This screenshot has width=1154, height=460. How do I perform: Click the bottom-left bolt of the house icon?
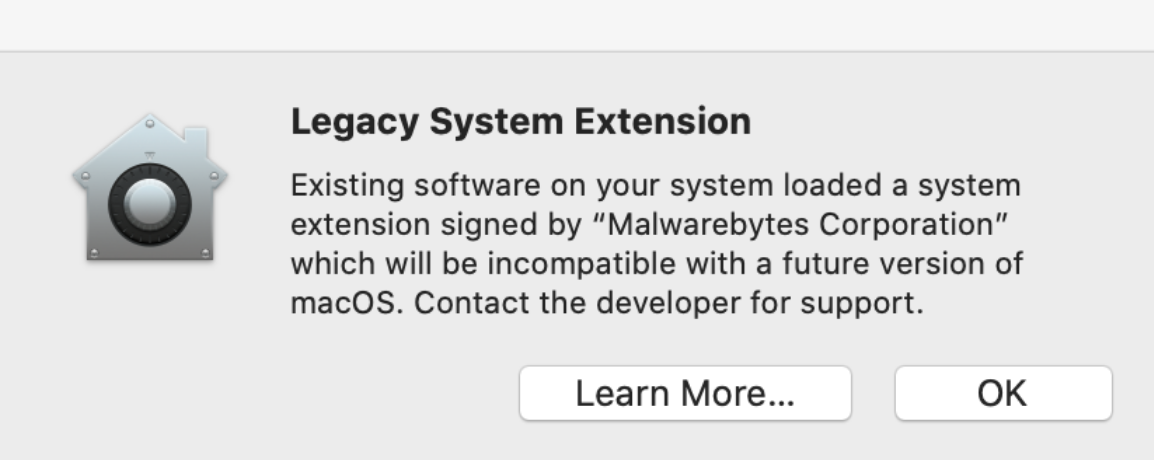coord(93,253)
